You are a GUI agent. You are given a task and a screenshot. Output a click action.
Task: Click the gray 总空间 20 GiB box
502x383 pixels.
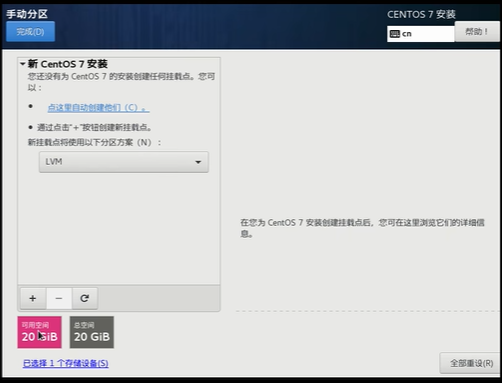pyautogui.click(x=92, y=332)
